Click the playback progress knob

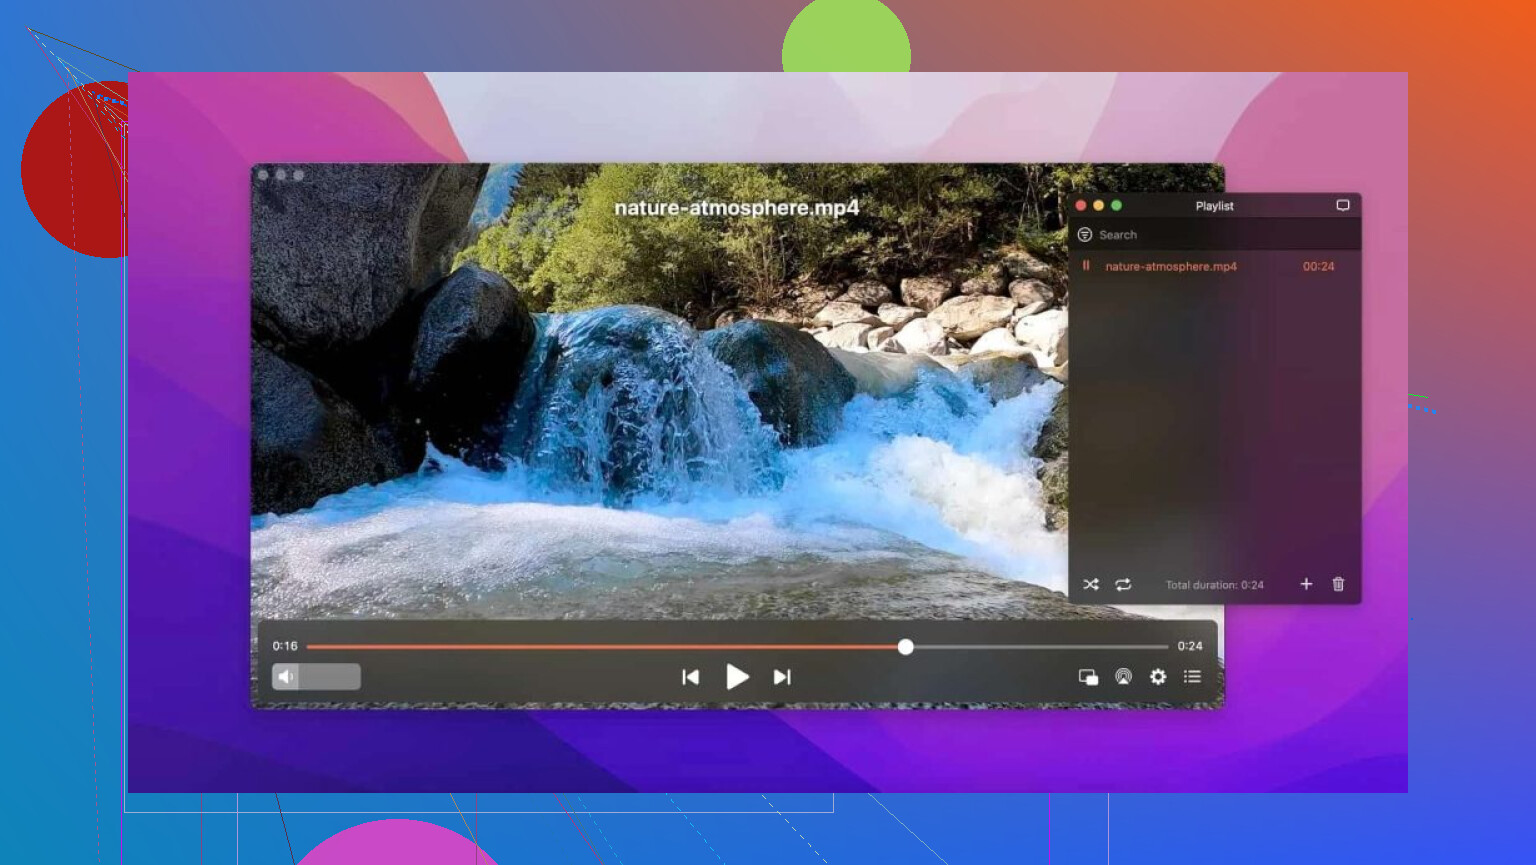905,647
